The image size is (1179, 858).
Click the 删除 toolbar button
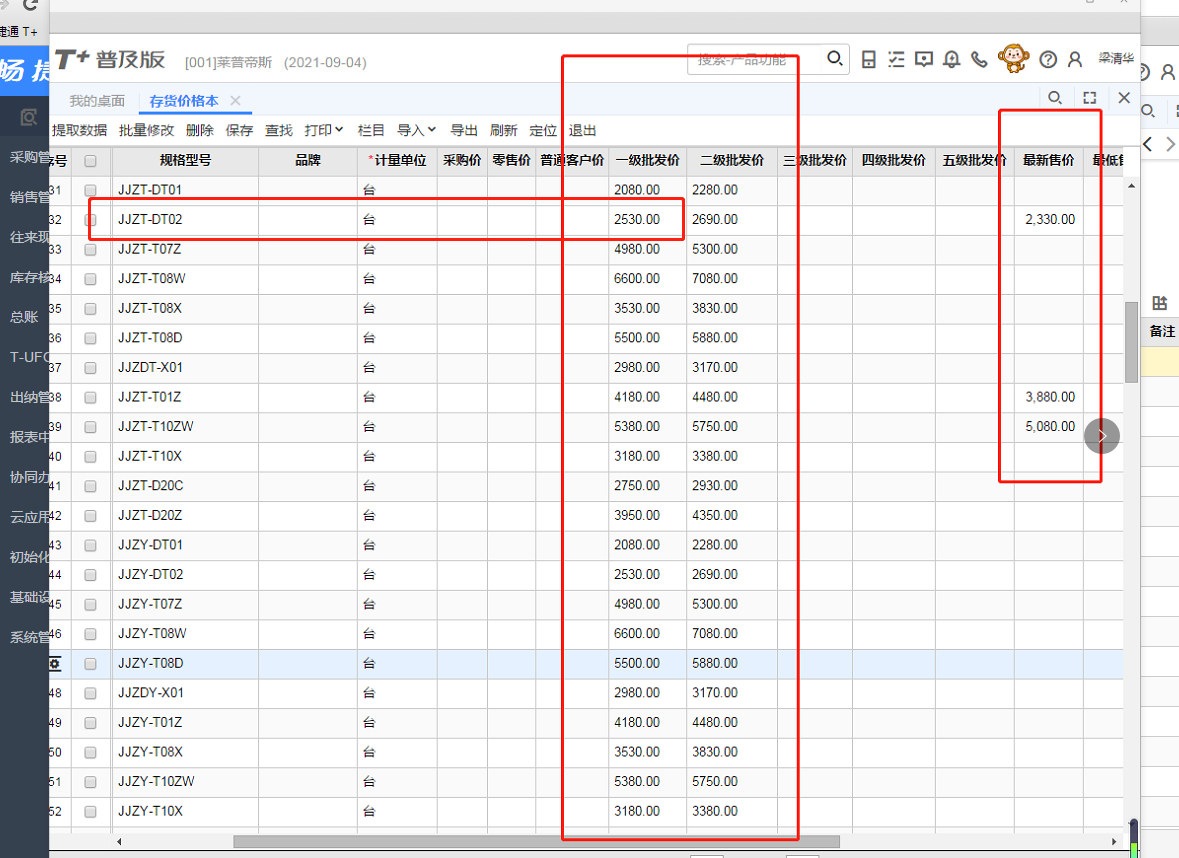(x=199, y=130)
